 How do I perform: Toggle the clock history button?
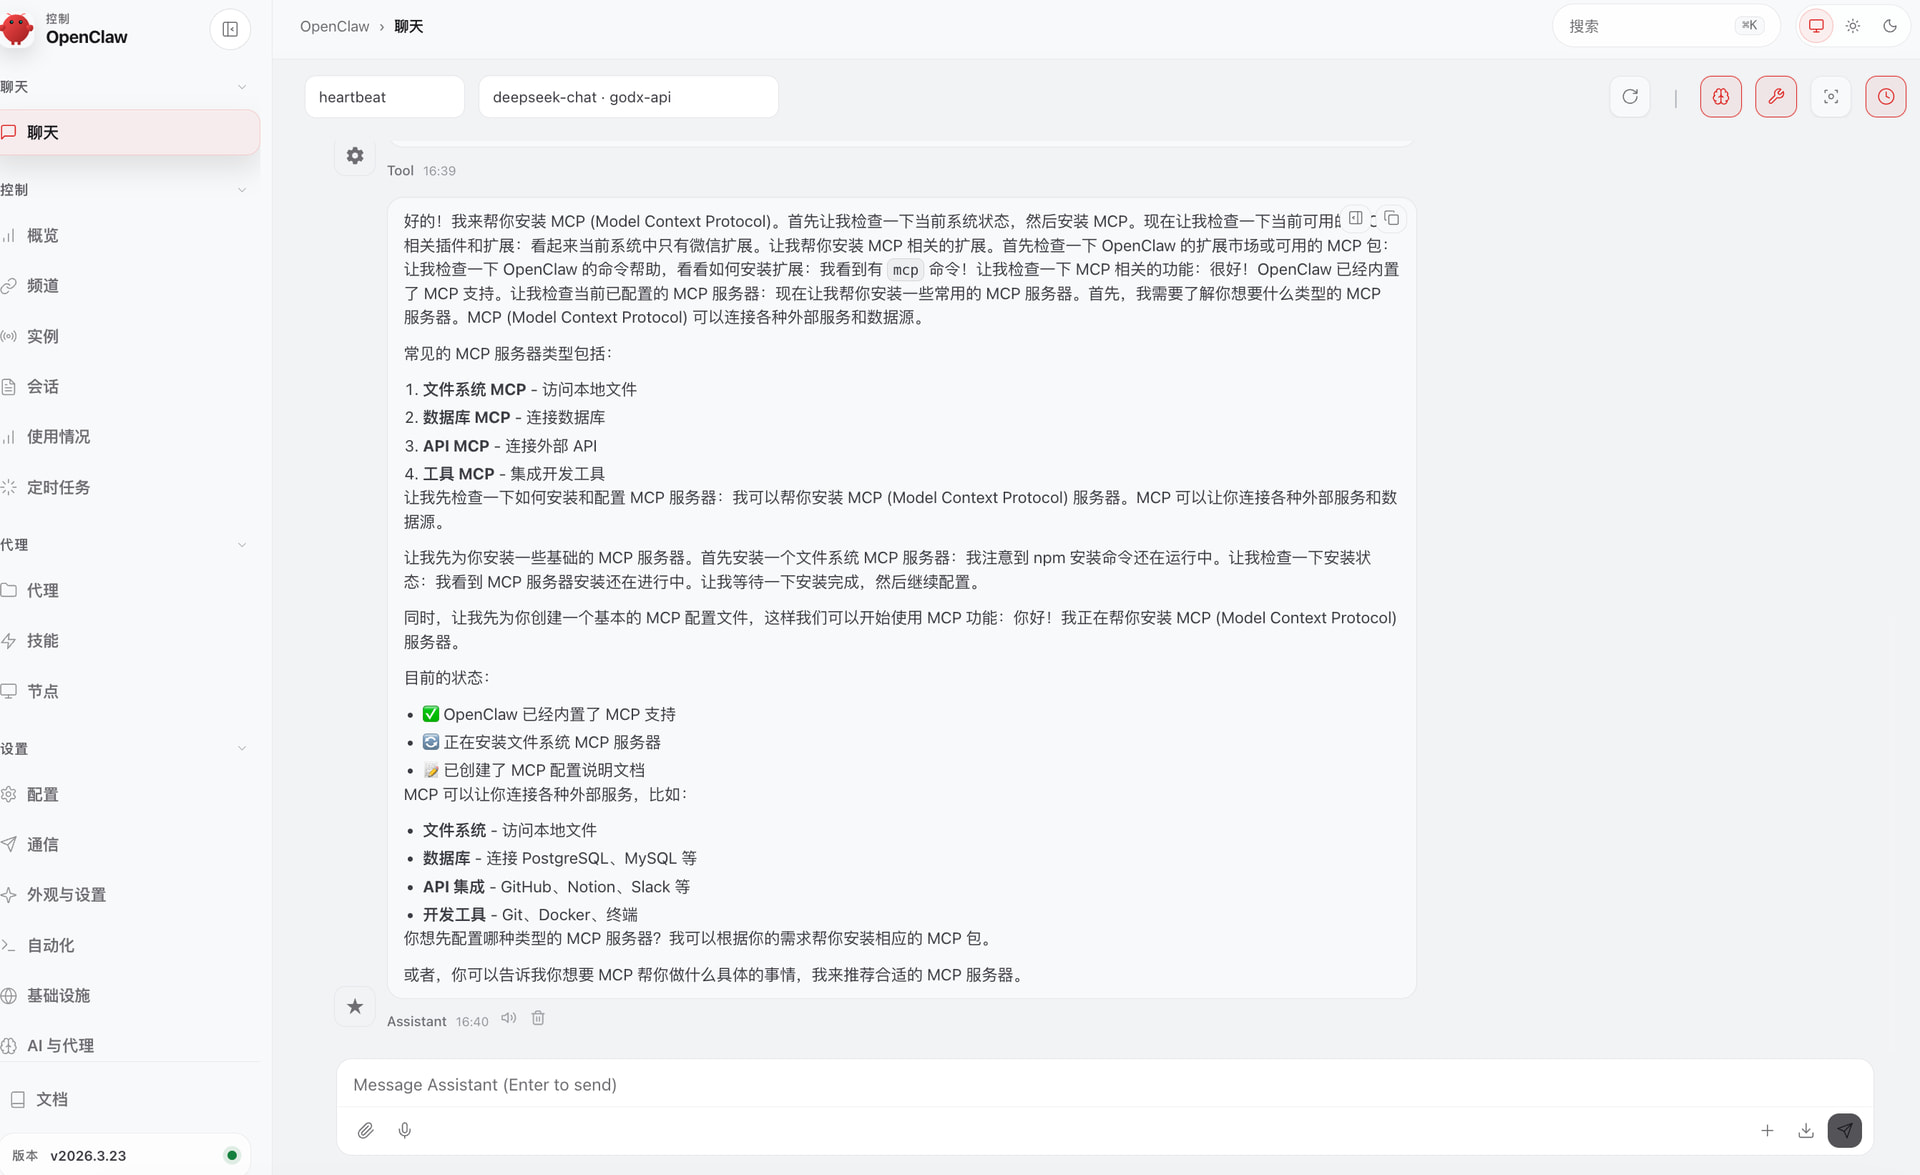pyautogui.click(x=1886, y=97)
